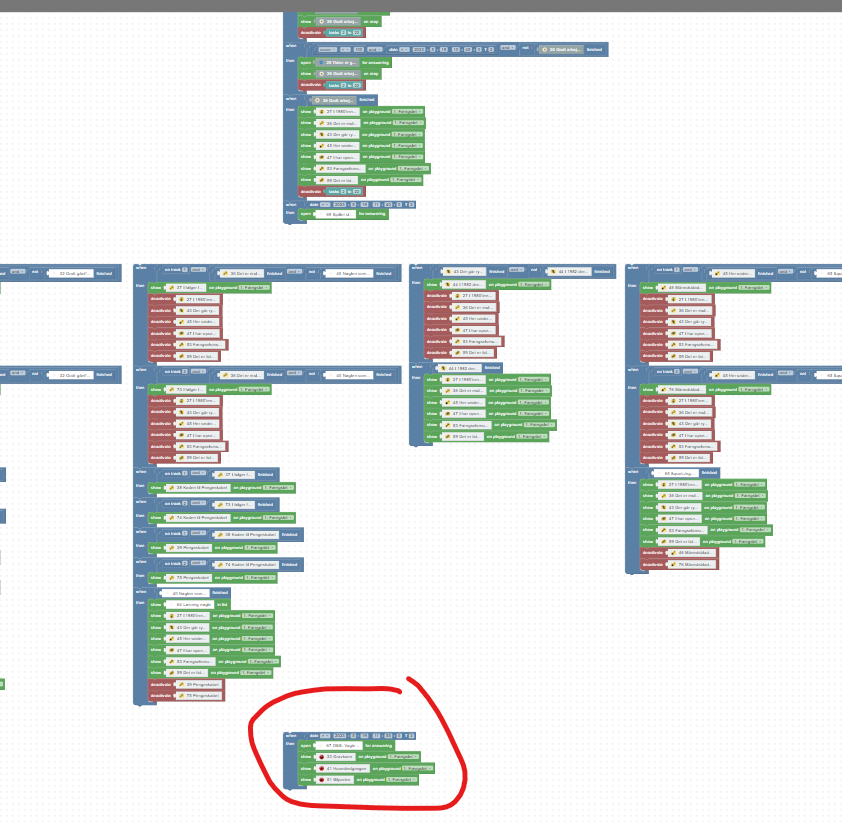Image resolution: width=842 pixels, height=822 pixels.
Task: Open playground dropdown in show 38 Koden row
Action: 278,488
